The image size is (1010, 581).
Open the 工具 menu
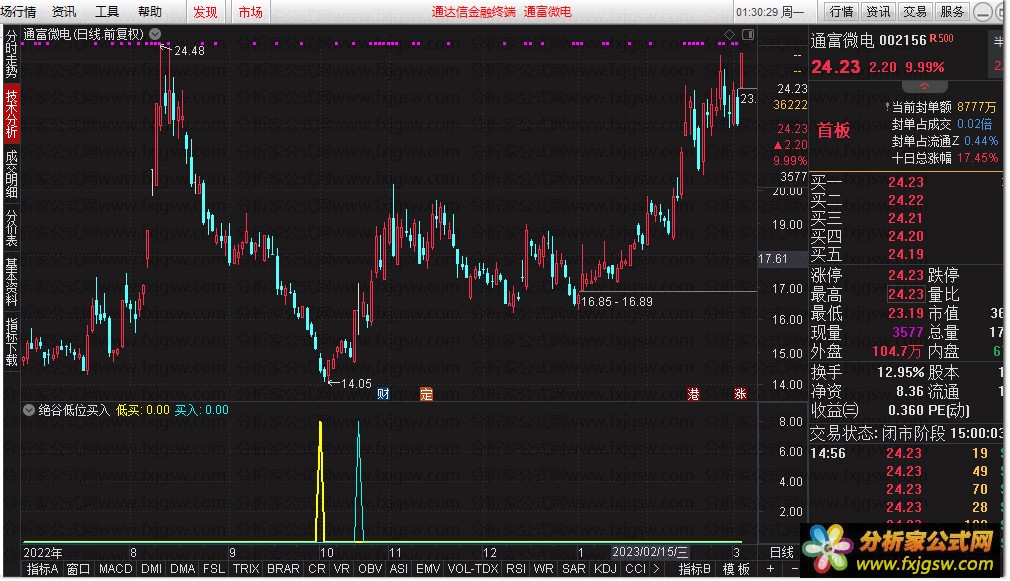pyautogui.click(x=106, y=12)
